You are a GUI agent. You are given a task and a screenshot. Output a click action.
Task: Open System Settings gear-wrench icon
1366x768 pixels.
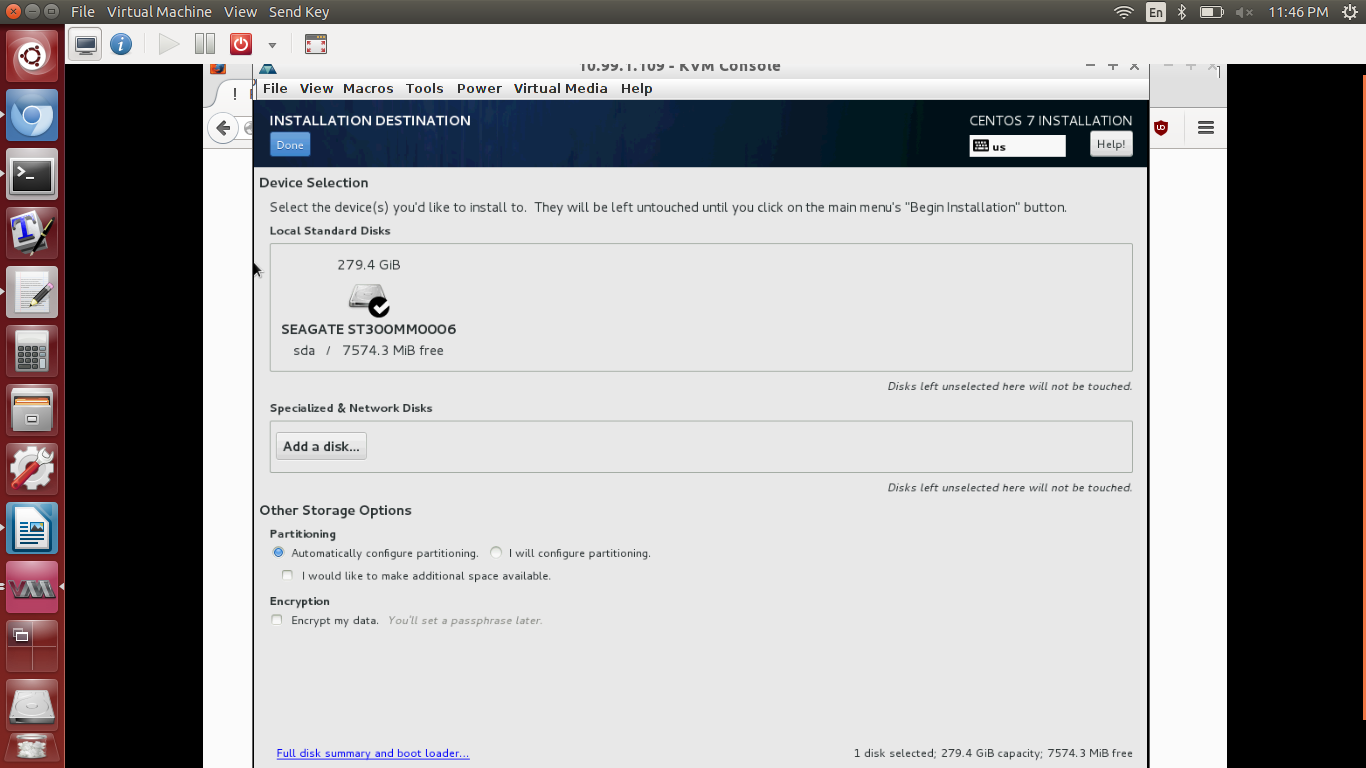[33, 469]
